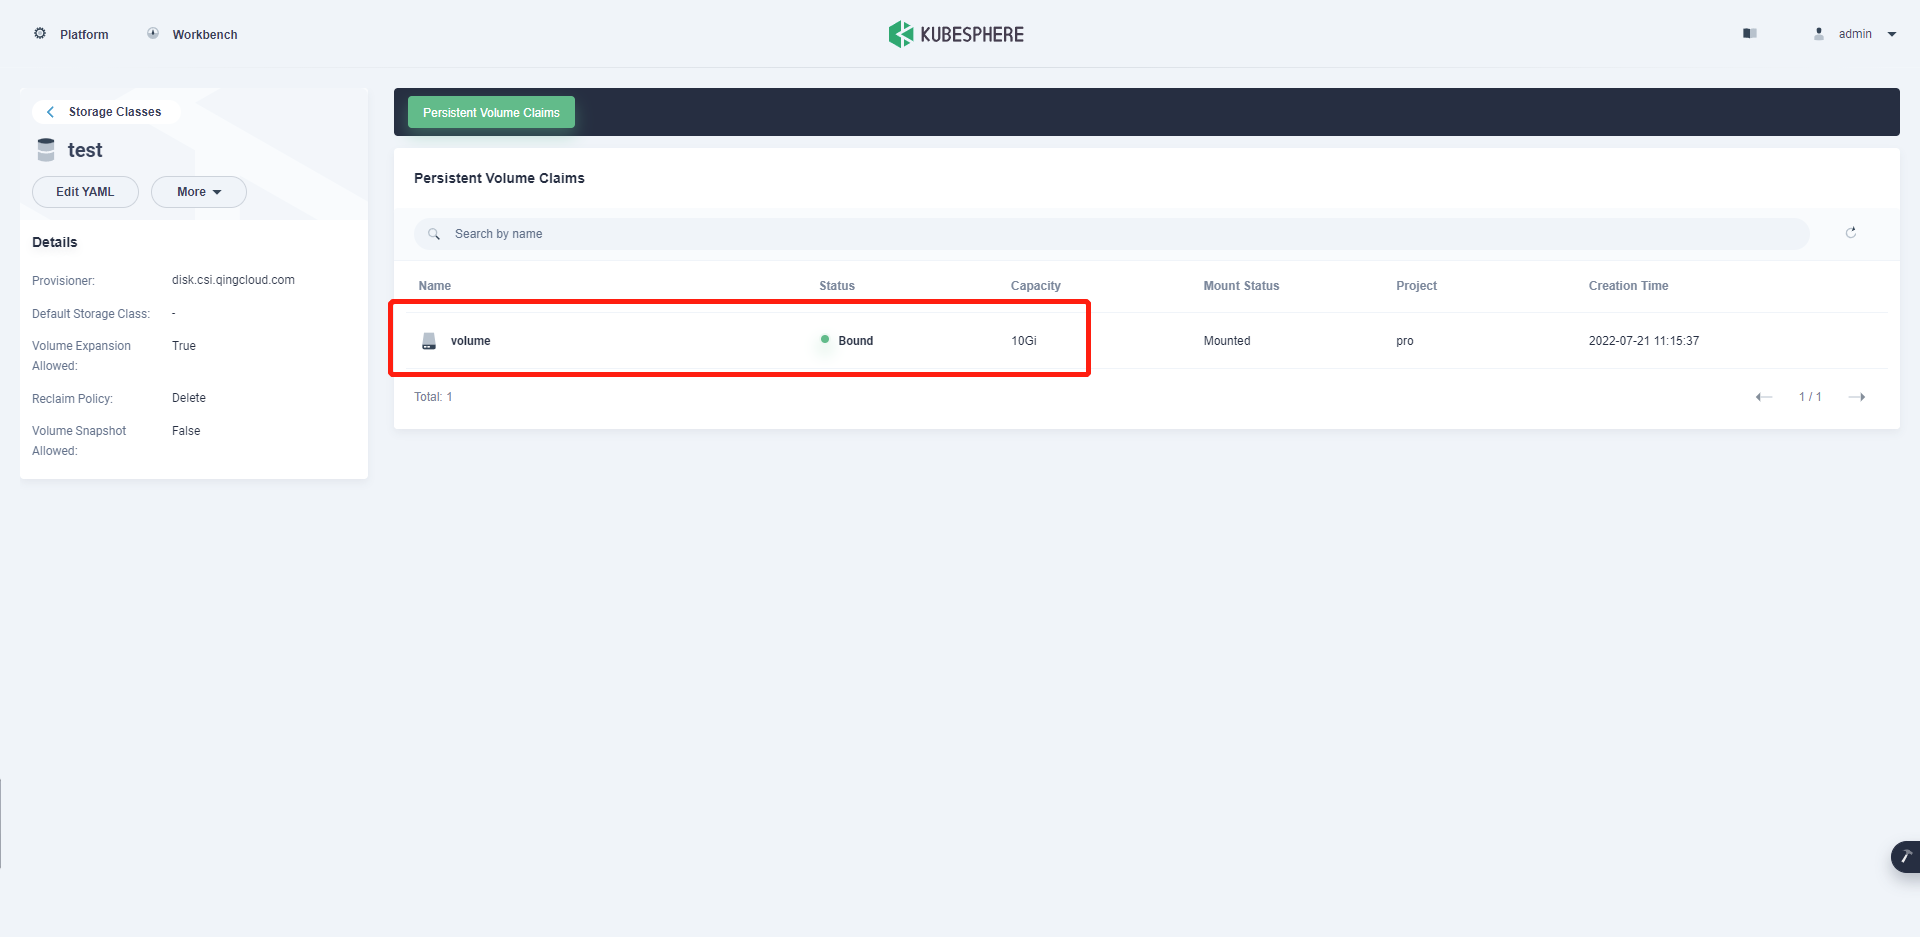Image resolution: width=1920 pixels, height=937 pixels.
Task: Click the Mount Status column header
Action: (x=1241, y=286)
